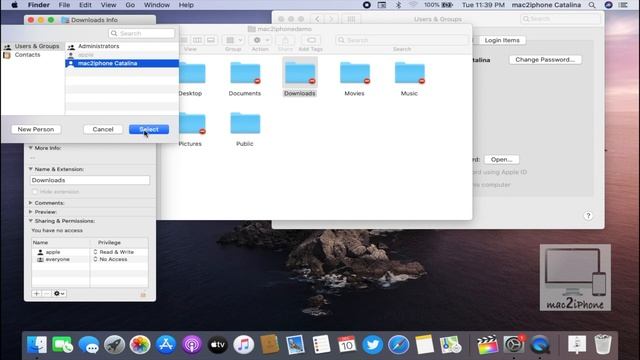The image size is (640, 360).
Task: Open the Window menu
Action: [157, 5]
